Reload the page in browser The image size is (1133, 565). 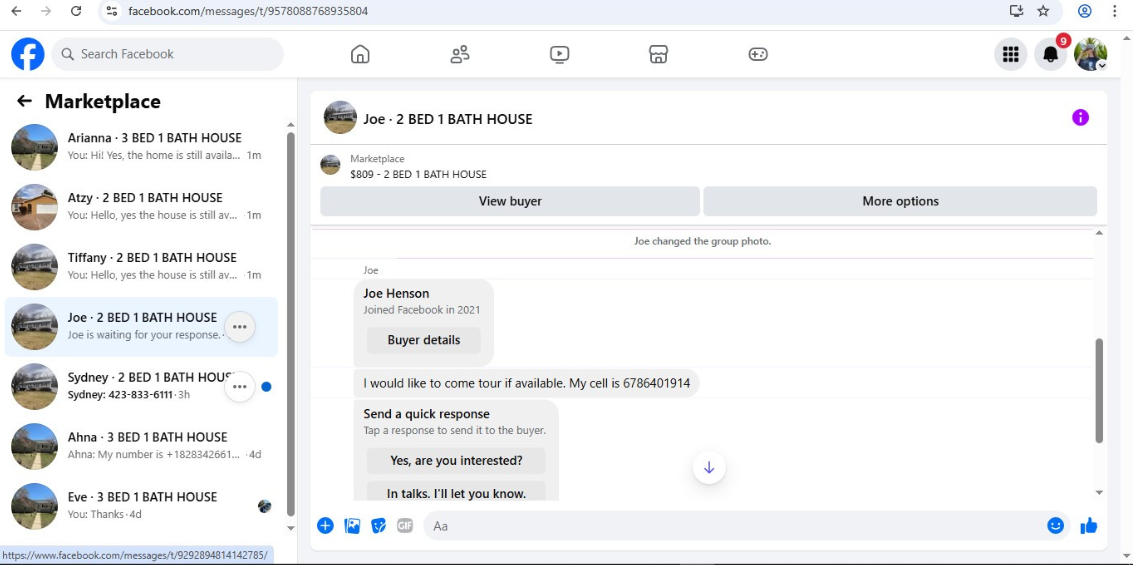click(x=76, y=11)
